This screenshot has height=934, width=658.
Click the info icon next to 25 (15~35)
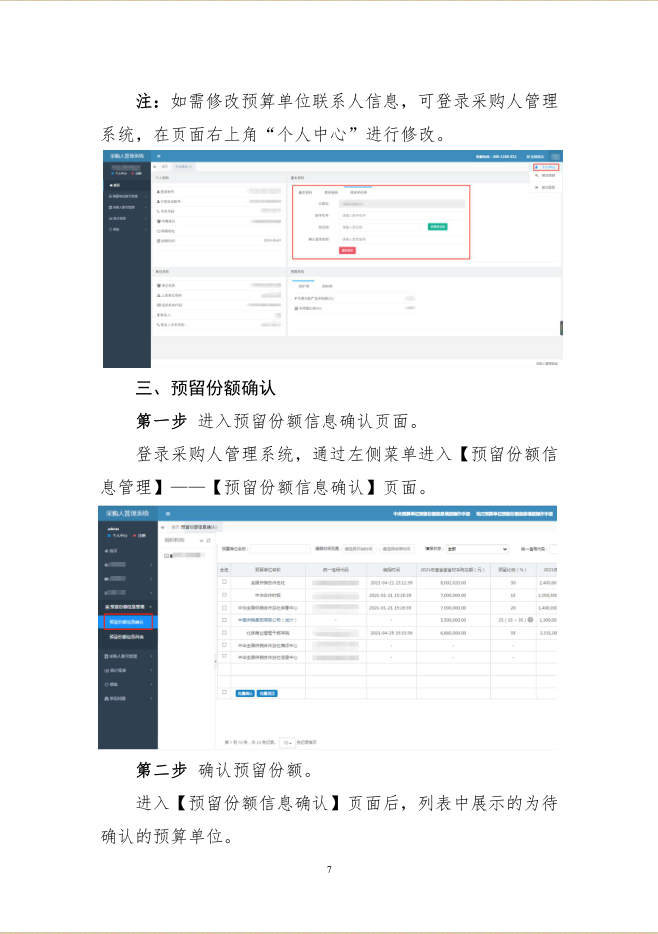tap(530, 620)
